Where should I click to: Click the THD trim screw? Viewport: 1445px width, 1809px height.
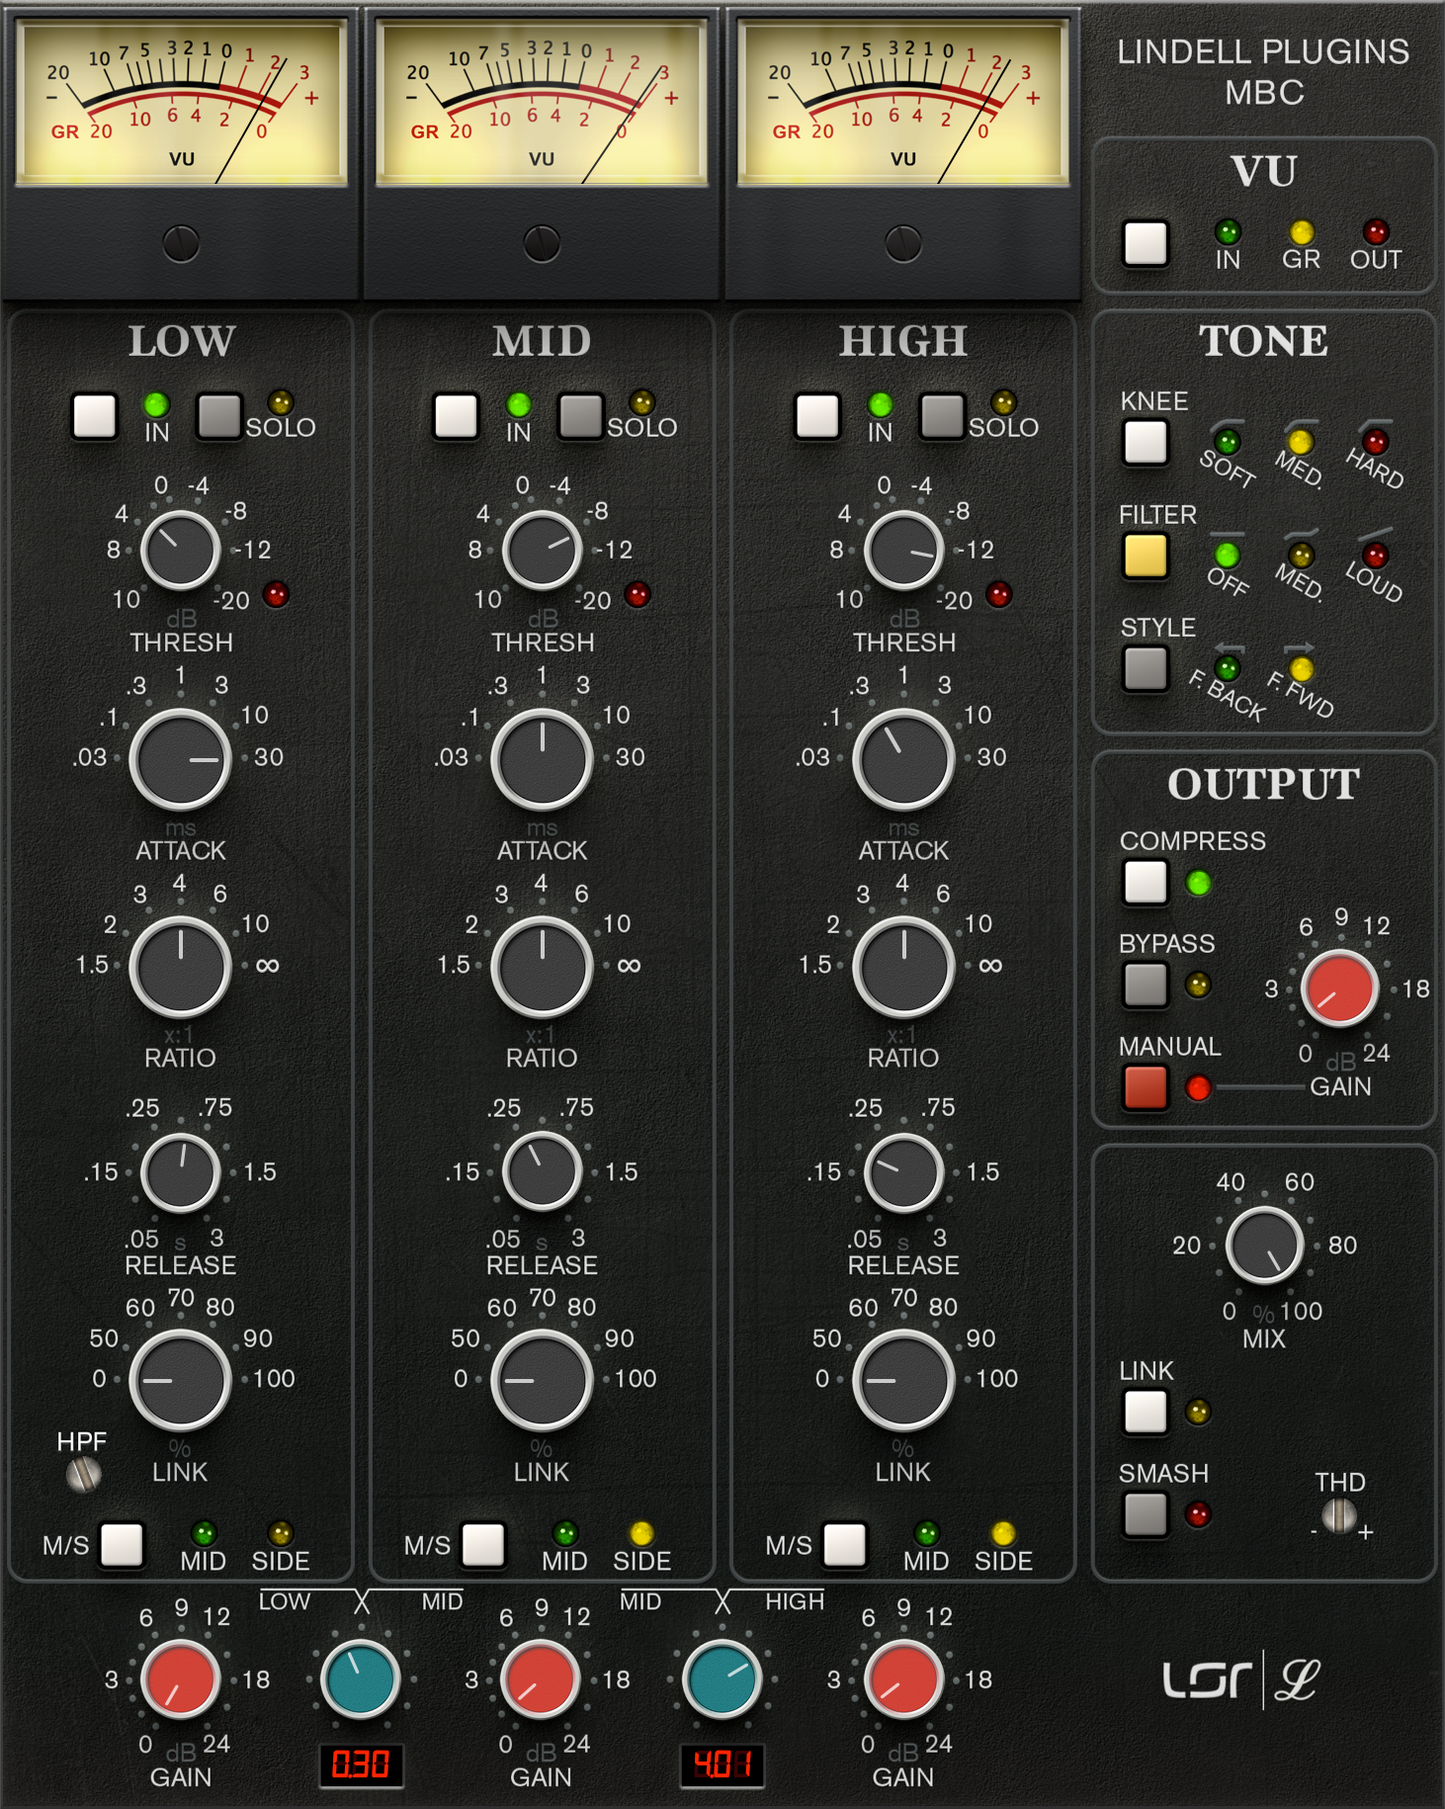(1339, 1516)
